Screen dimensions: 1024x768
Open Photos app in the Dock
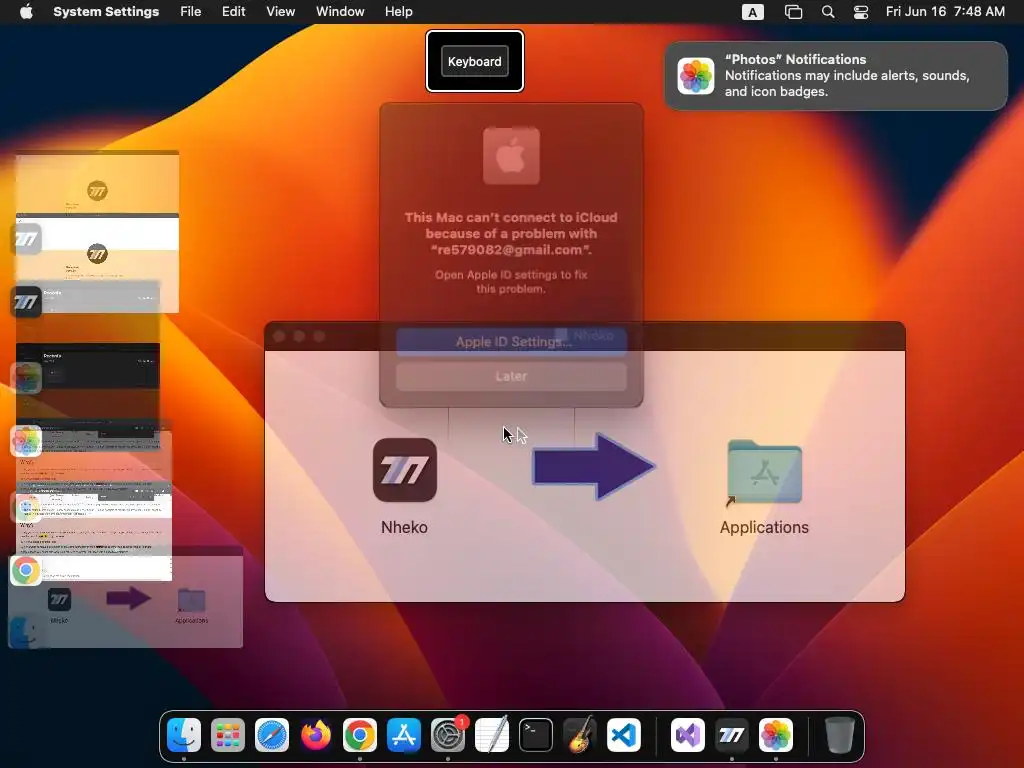click(x=776, y=735)
